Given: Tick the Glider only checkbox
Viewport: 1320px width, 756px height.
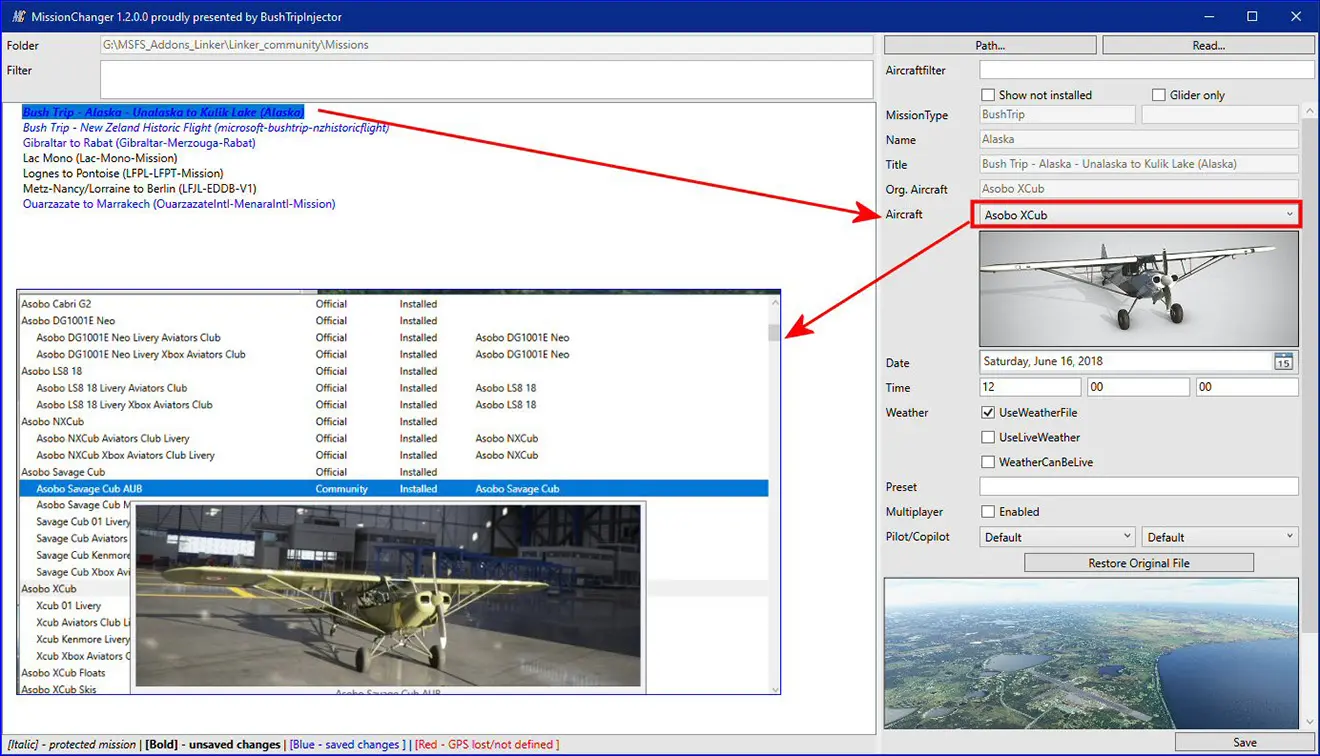Looking at the screenshot, I should pos(1159,95).
